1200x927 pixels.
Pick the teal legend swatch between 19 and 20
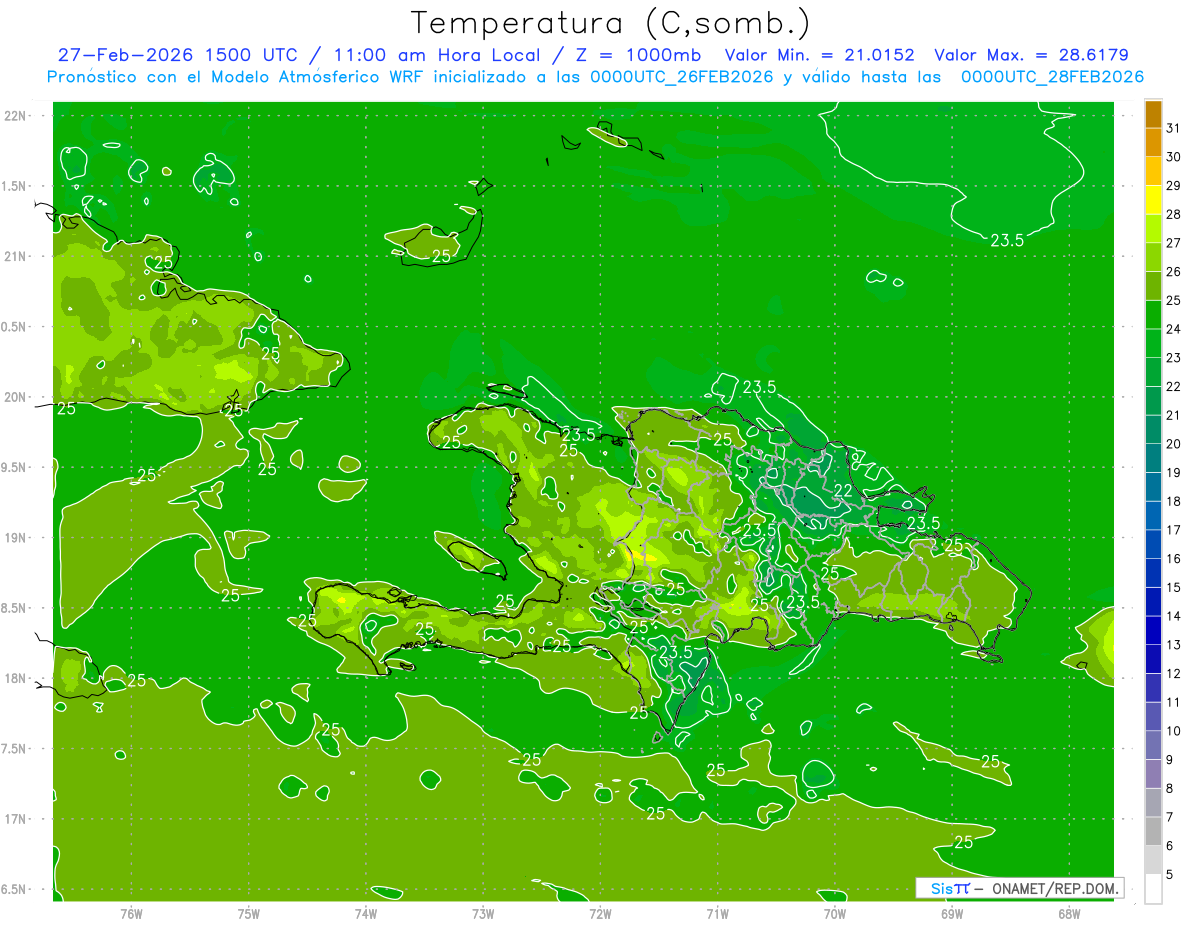click(1153, 459)
